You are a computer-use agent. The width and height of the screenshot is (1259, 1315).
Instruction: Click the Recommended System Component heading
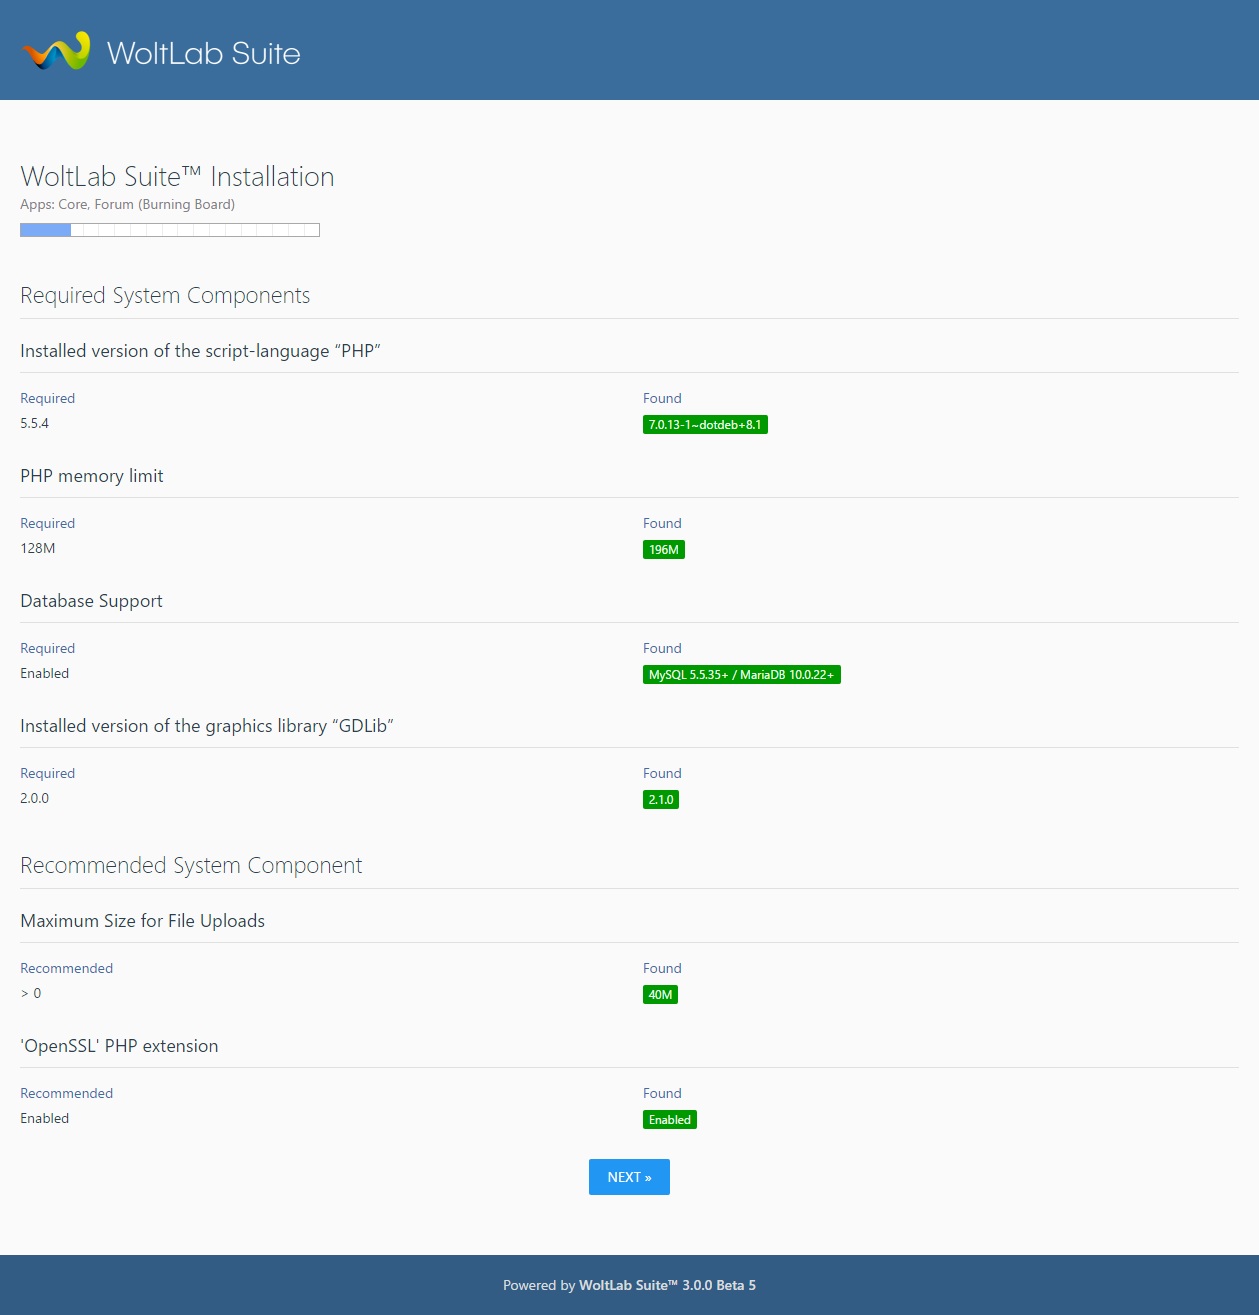(191, 865)
